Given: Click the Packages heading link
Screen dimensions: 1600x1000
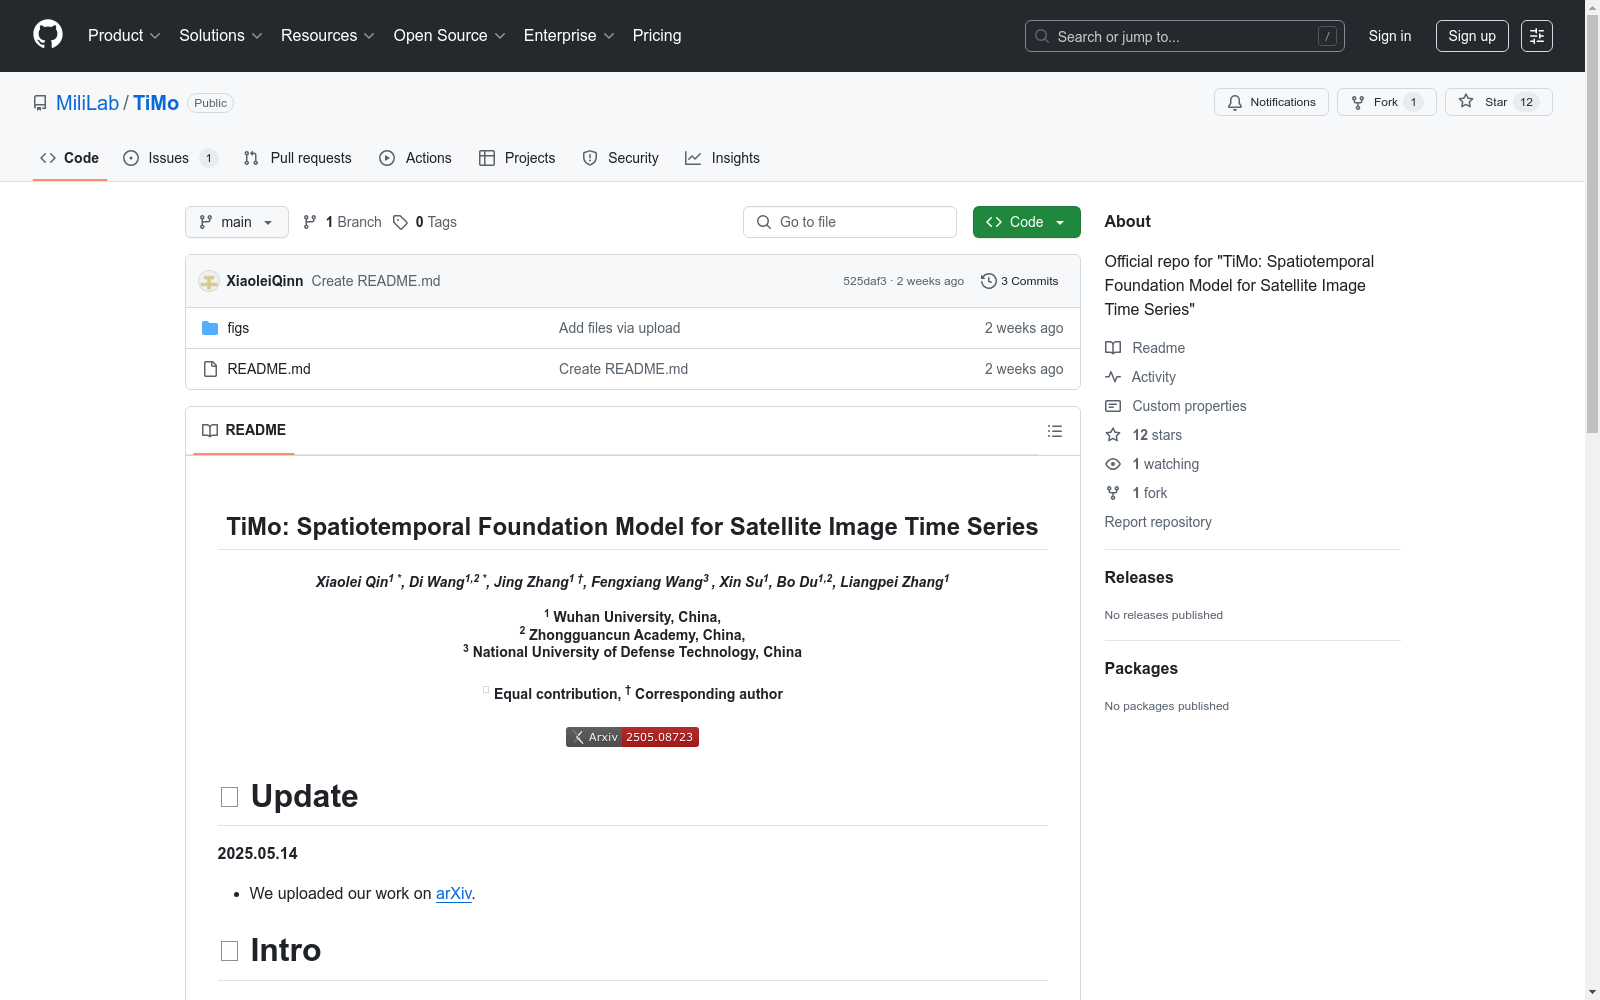Looking at the screenshot, I should click(x=1141, y=669).
